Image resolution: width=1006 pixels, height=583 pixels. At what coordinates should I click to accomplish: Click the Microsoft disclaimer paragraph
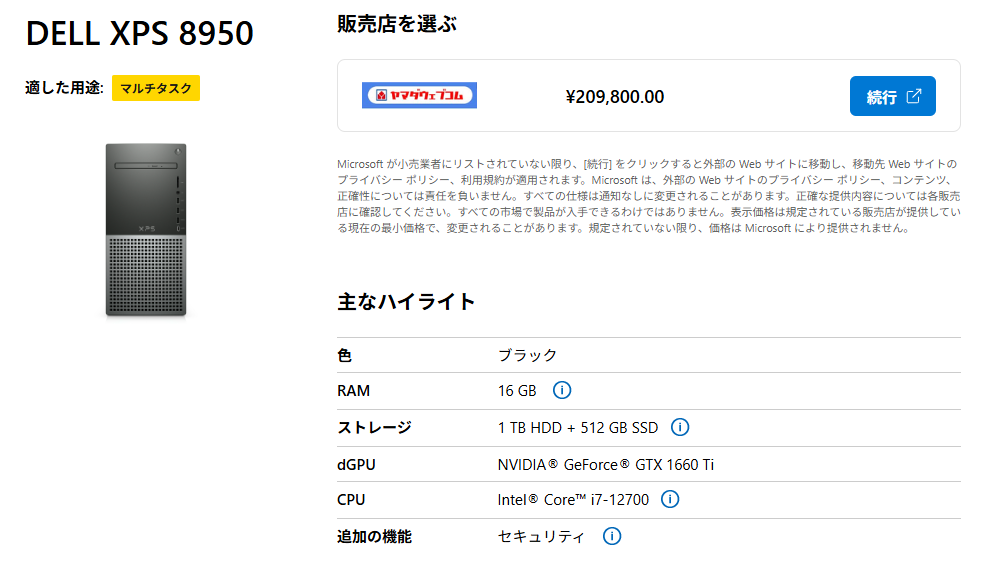click(x=649, y=196)
